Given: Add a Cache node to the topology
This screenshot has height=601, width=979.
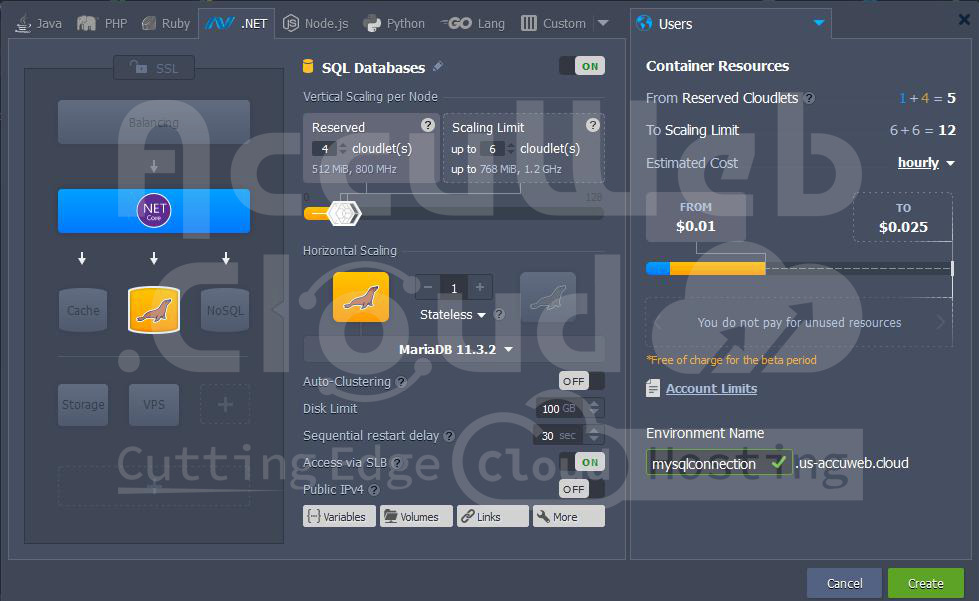Looking at the screenshot, I should click(82, 311).
